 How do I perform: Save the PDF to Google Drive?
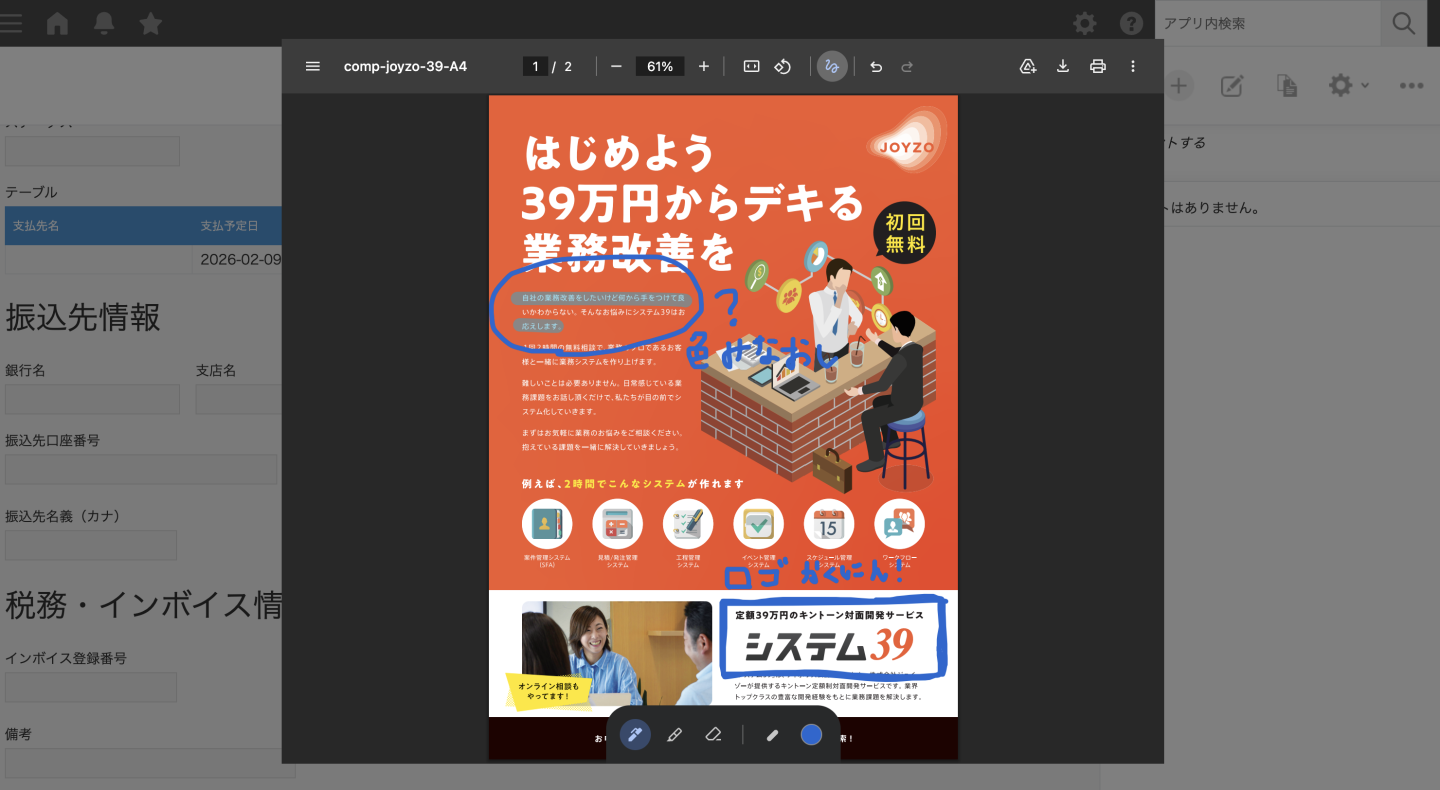coord(1027,66)
